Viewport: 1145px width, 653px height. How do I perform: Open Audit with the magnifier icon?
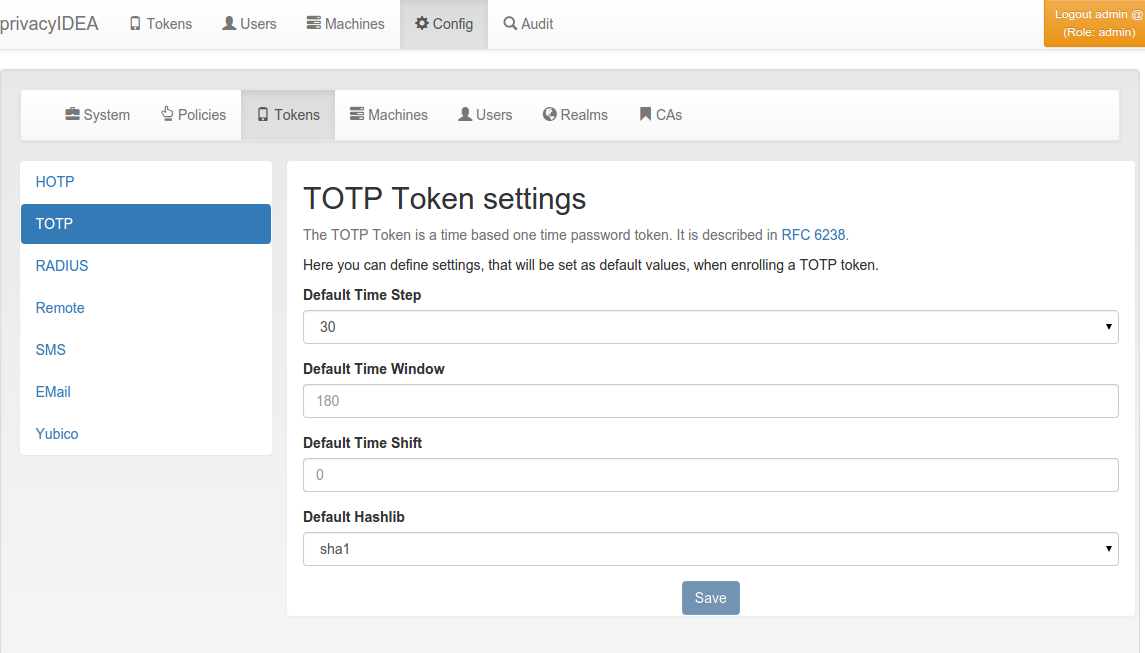tap(510, 23)
